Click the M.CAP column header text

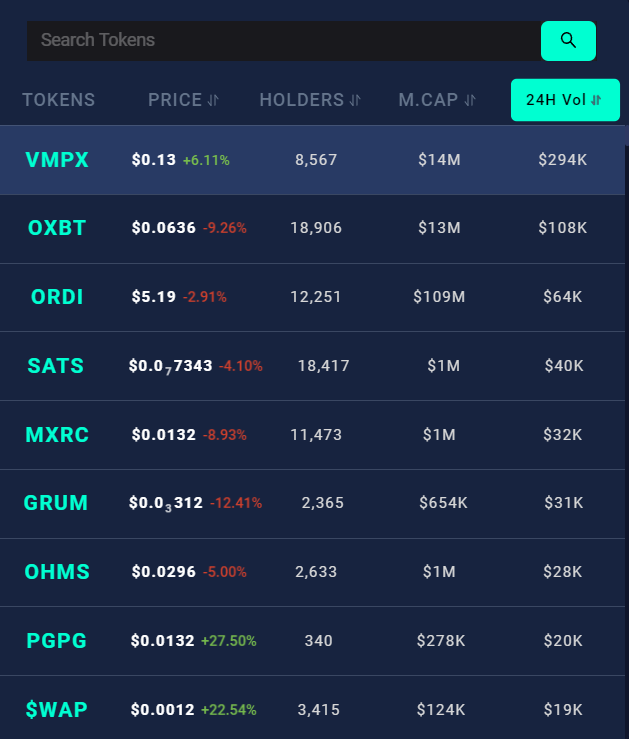point(428,100)
